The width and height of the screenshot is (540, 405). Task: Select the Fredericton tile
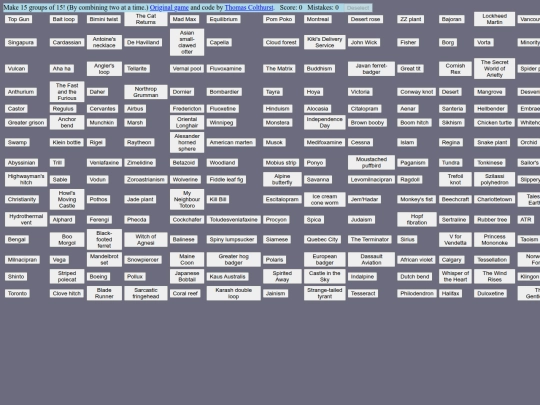(x=187, y=109)
